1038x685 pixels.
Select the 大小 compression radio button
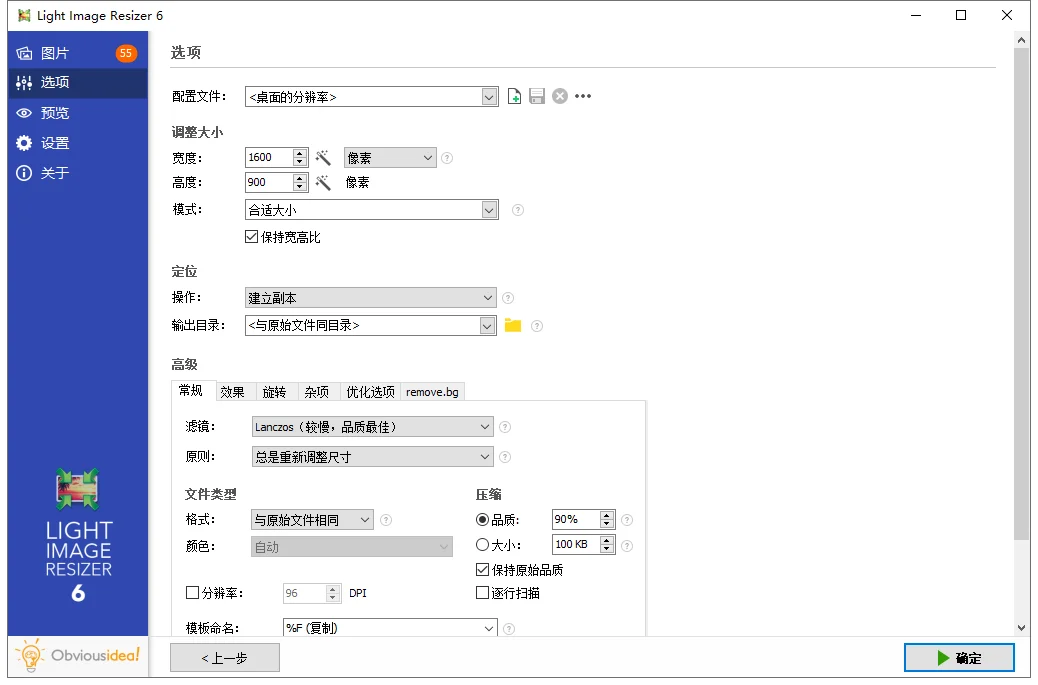481,544
